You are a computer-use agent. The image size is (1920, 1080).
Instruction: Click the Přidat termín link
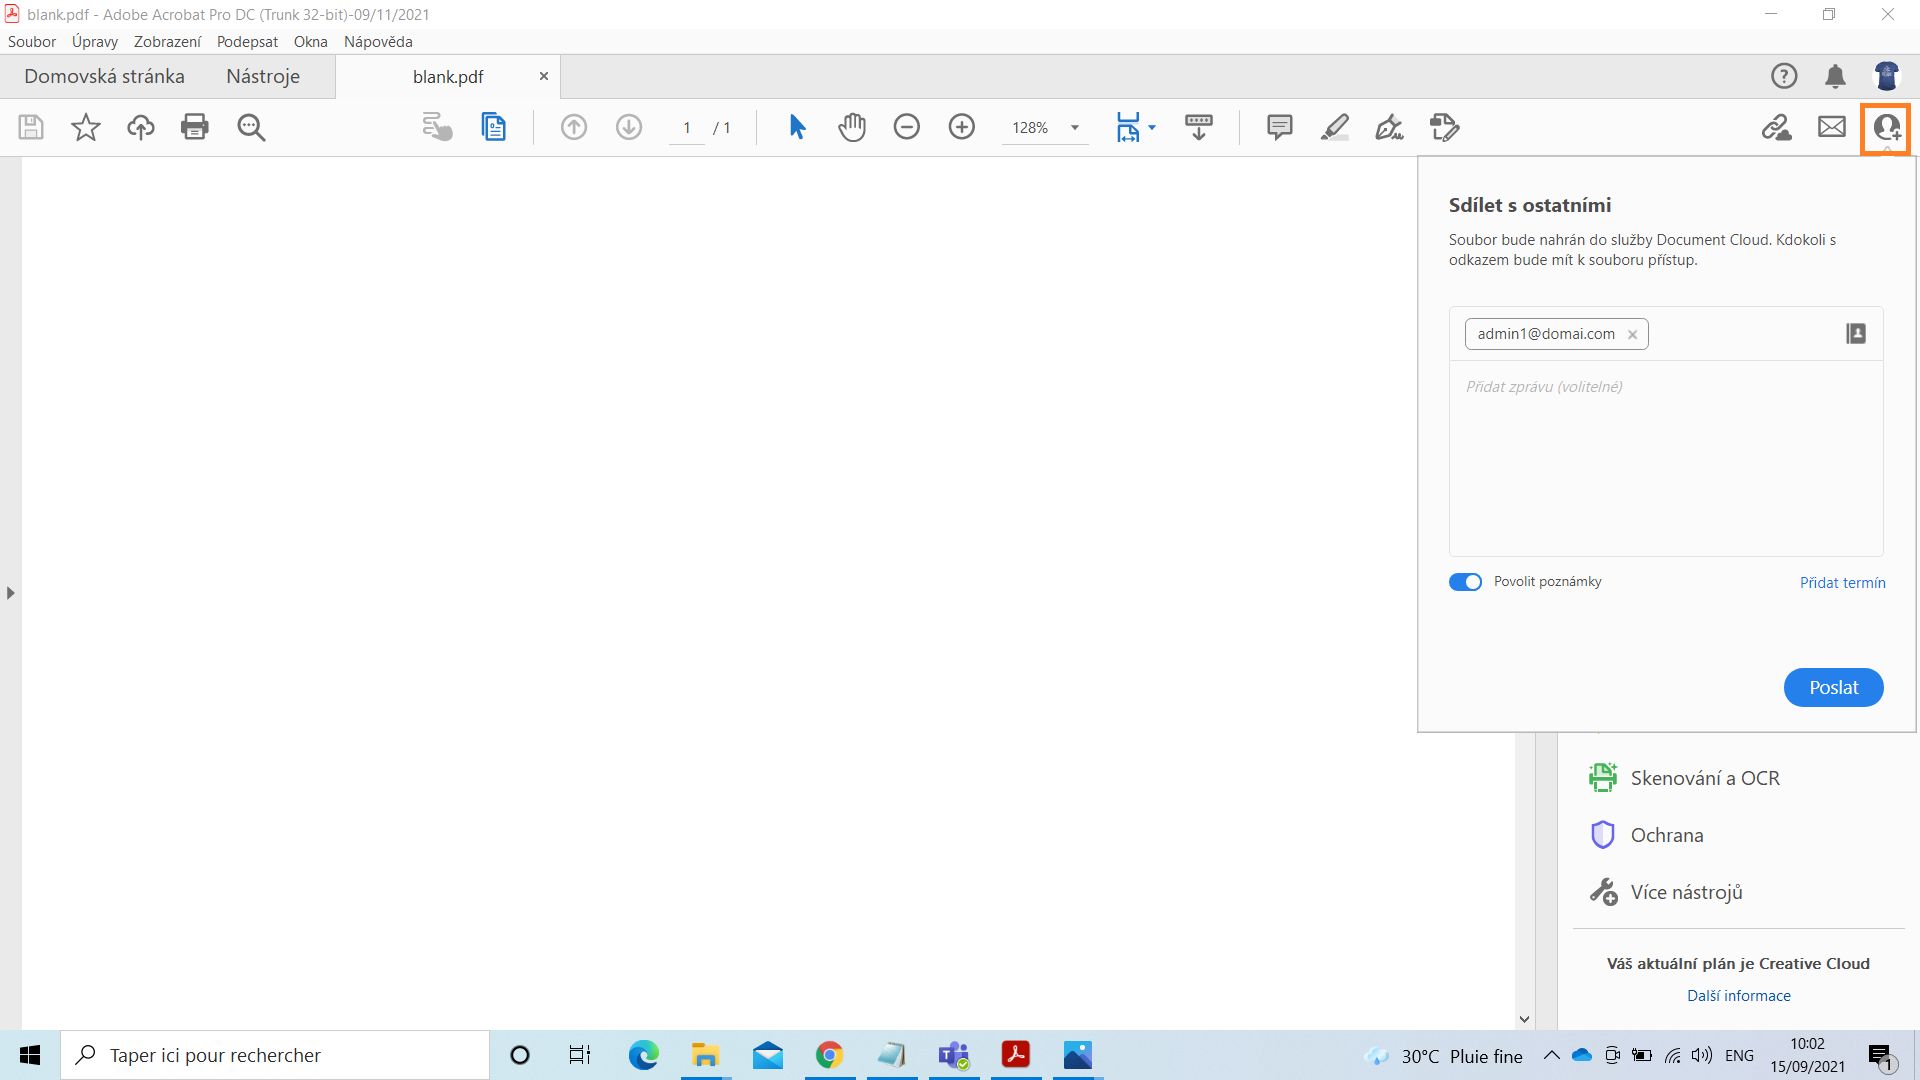point(1842,583)
